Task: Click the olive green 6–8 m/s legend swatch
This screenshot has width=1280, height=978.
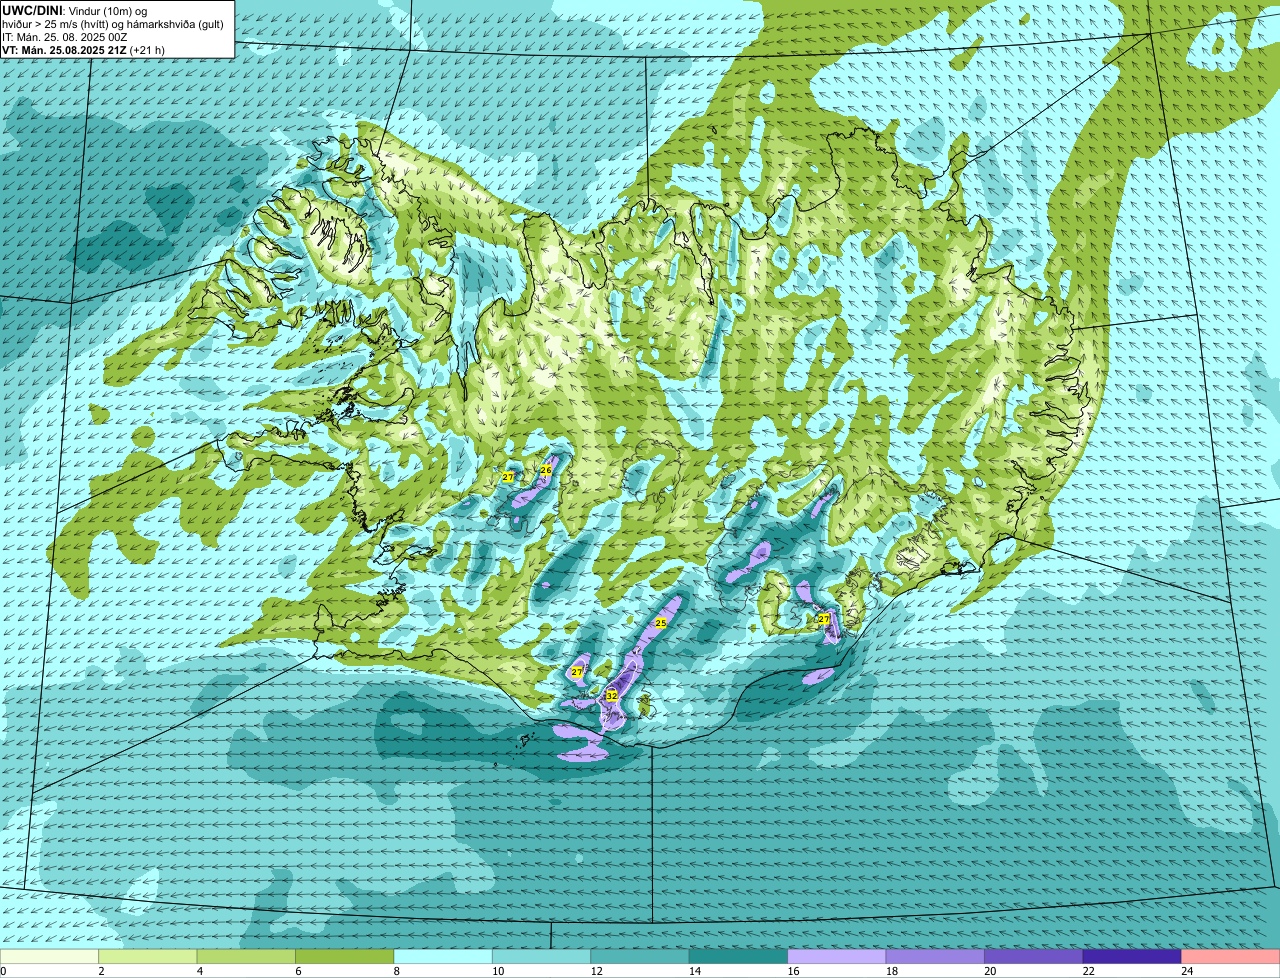Action: (345, 957)
